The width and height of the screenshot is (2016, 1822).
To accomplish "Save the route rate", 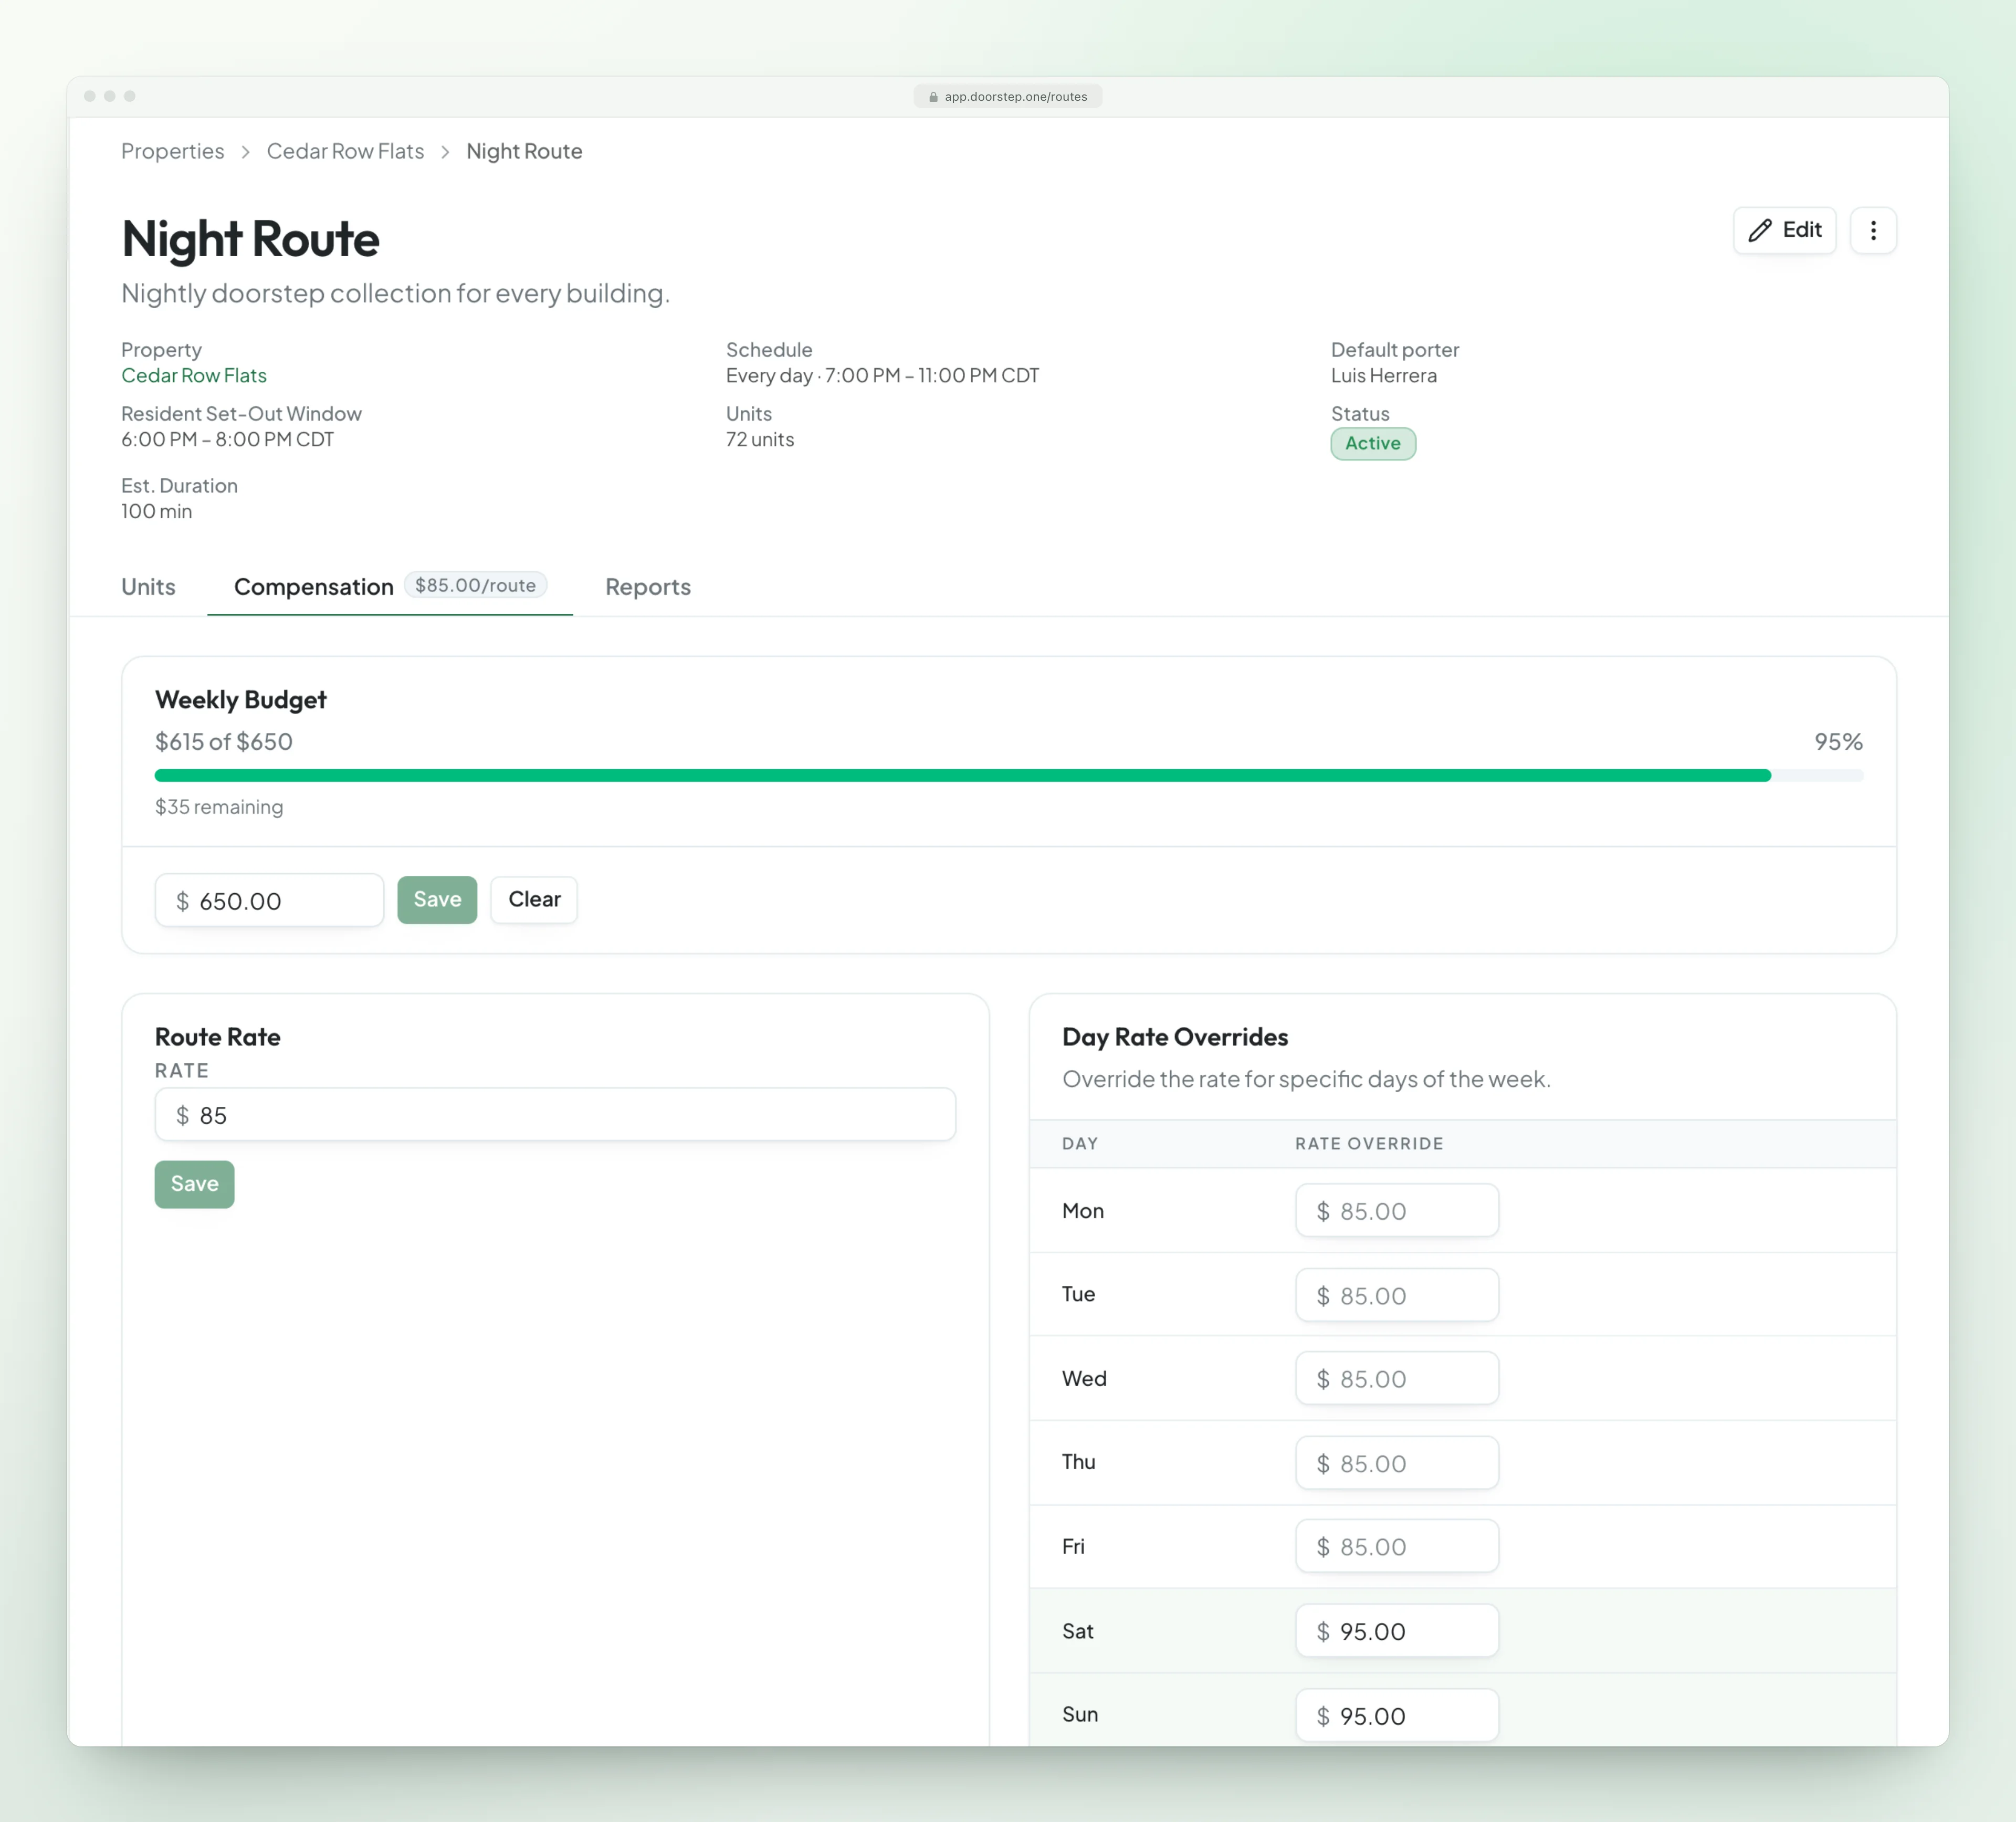I will (x=194, y=1184).
